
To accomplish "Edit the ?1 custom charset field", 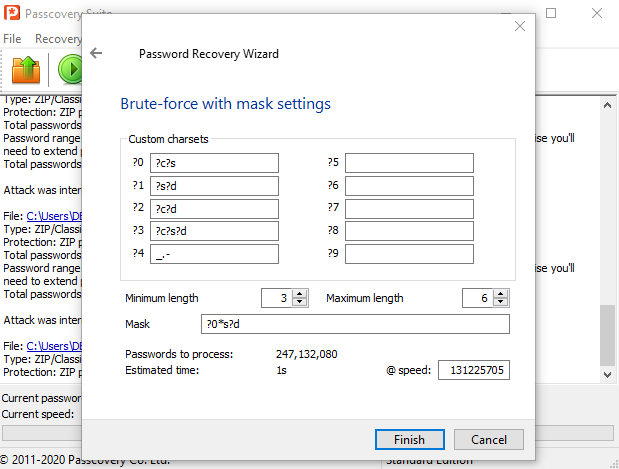I will [214, 186].
